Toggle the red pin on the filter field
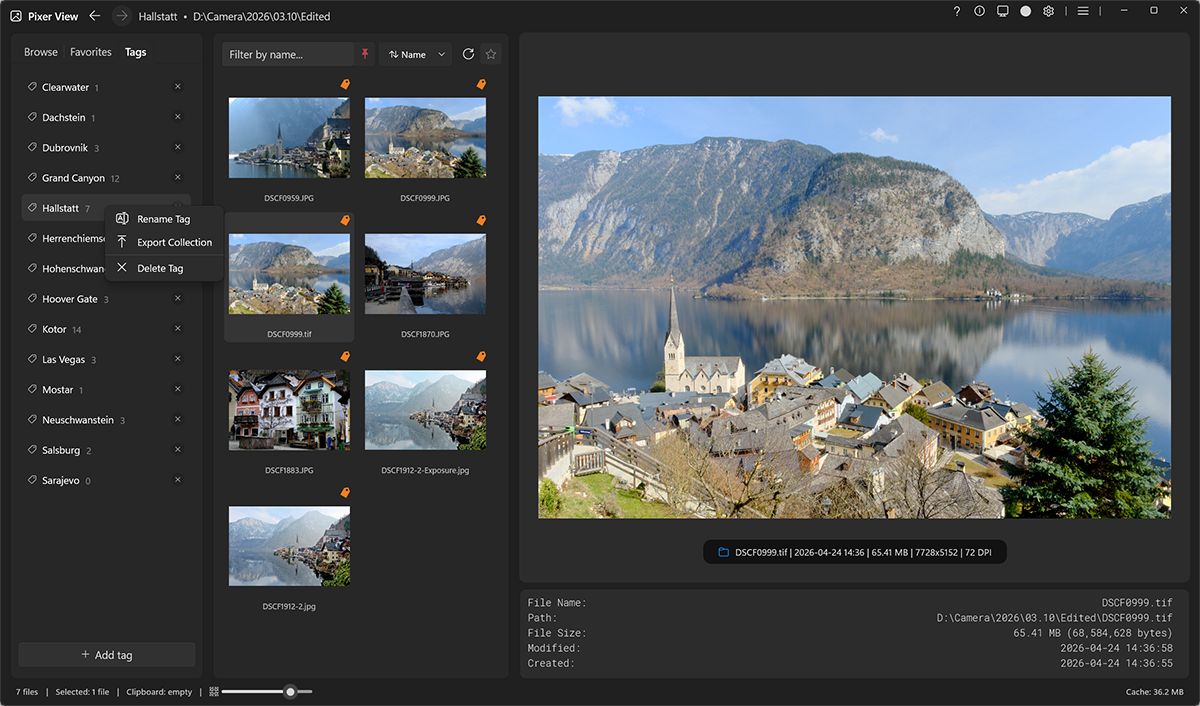 pos(367,54)
